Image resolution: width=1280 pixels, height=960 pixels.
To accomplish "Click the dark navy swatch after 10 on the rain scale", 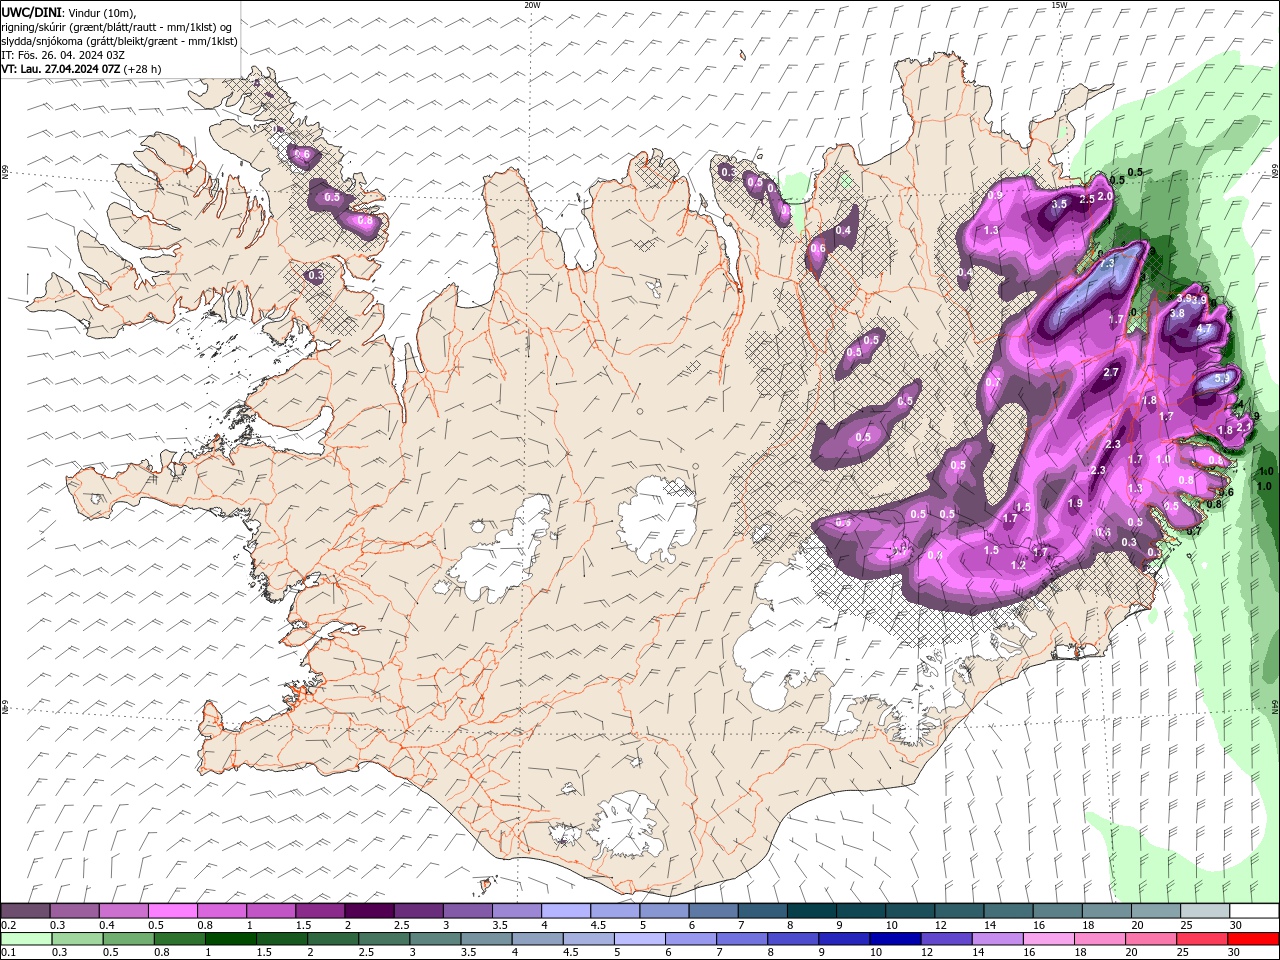I will pyautogui.click(x=894, y=939).
